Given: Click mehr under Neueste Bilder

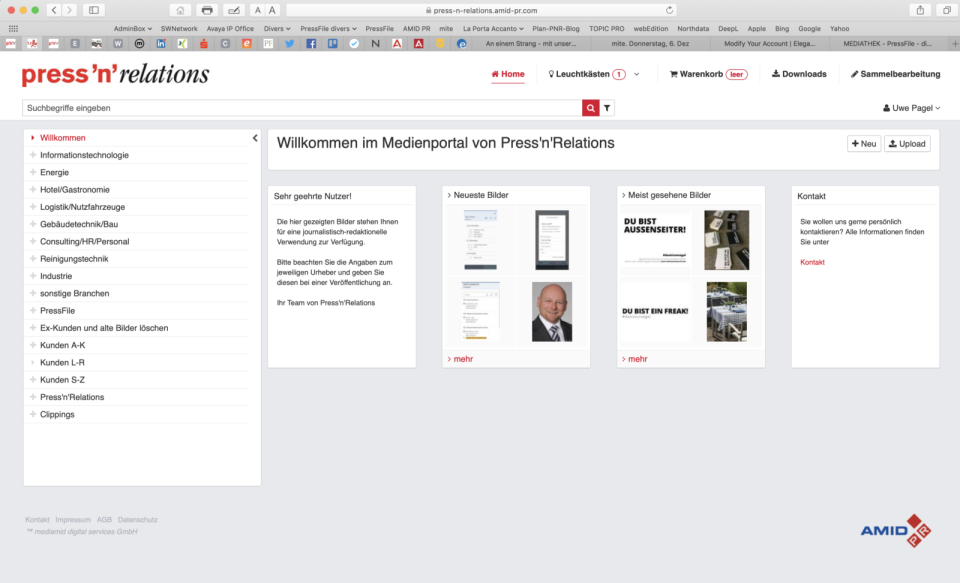Looking at the screenshot, I should coord(460,358).
